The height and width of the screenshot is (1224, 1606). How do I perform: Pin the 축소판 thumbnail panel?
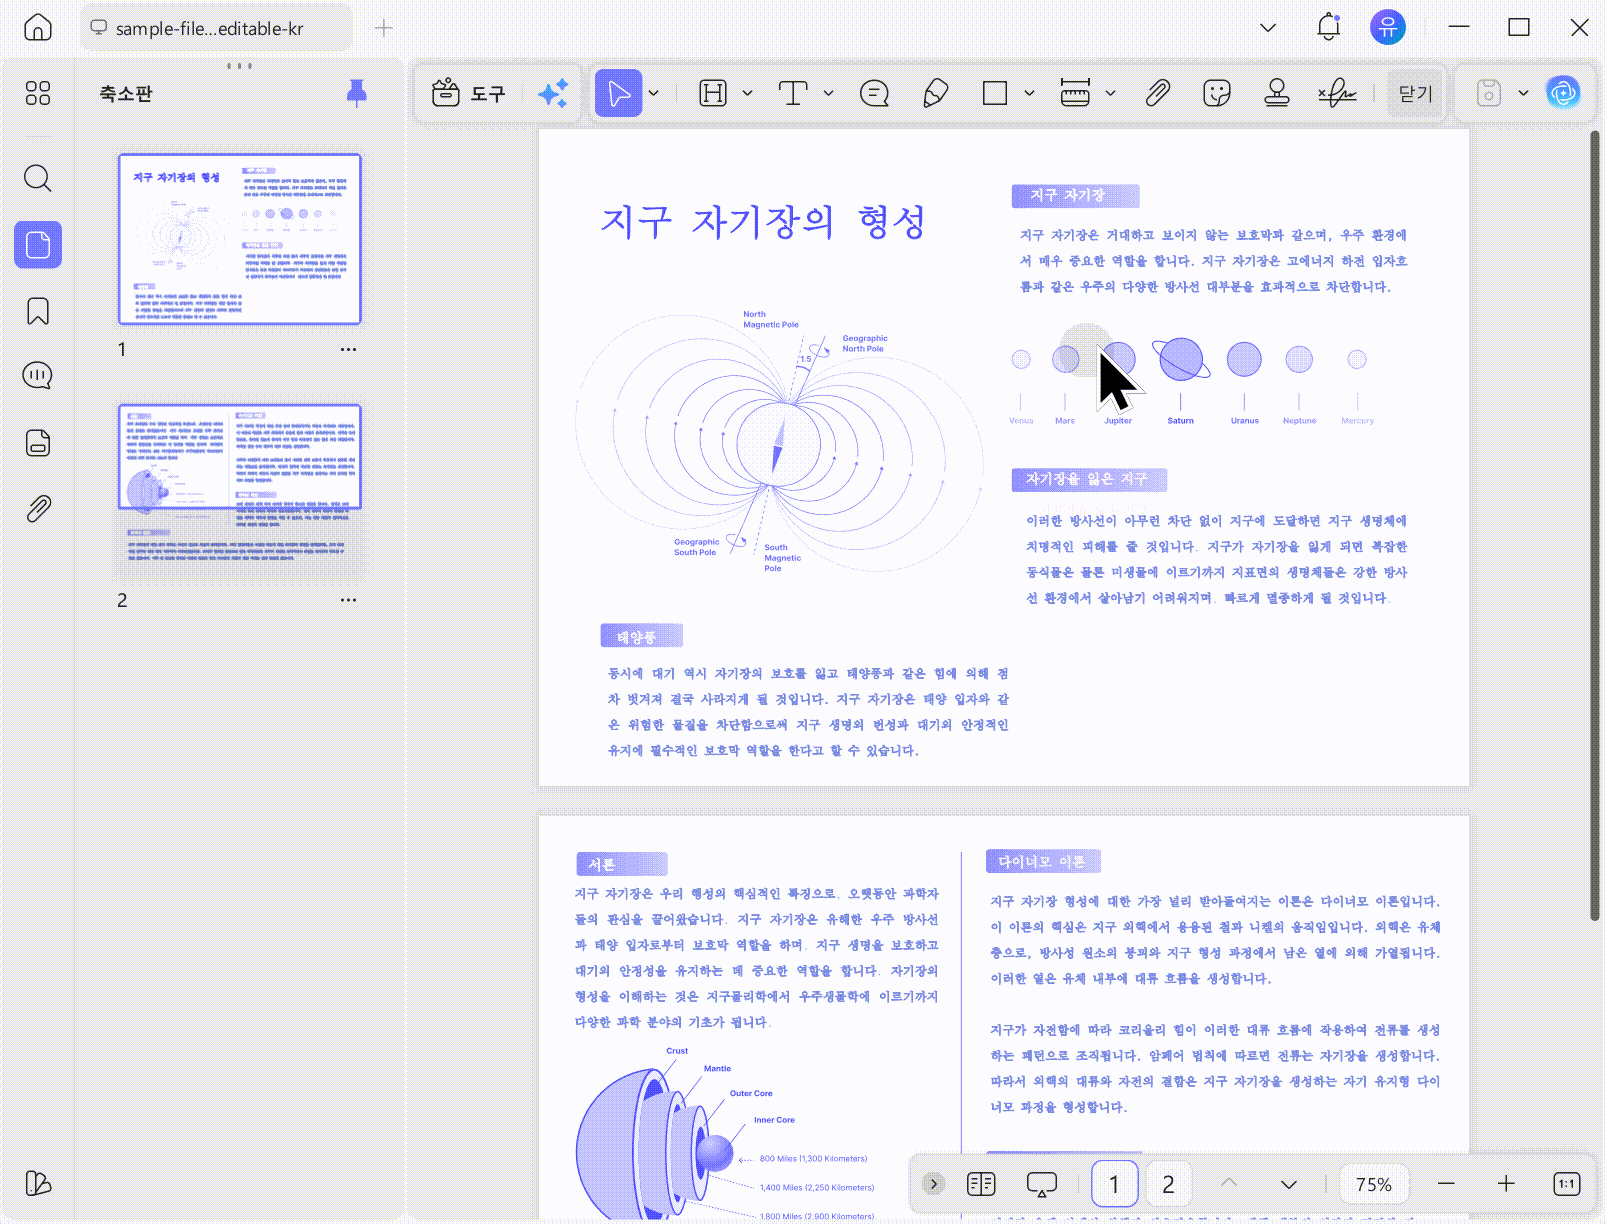click(x=356, y=93)
